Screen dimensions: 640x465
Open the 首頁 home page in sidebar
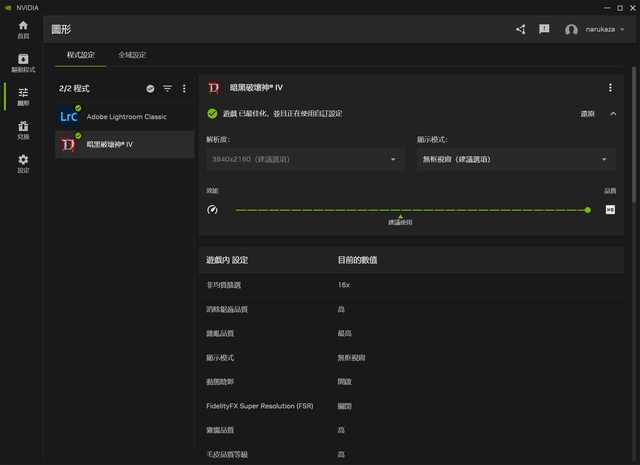click(x=23, y=30)
